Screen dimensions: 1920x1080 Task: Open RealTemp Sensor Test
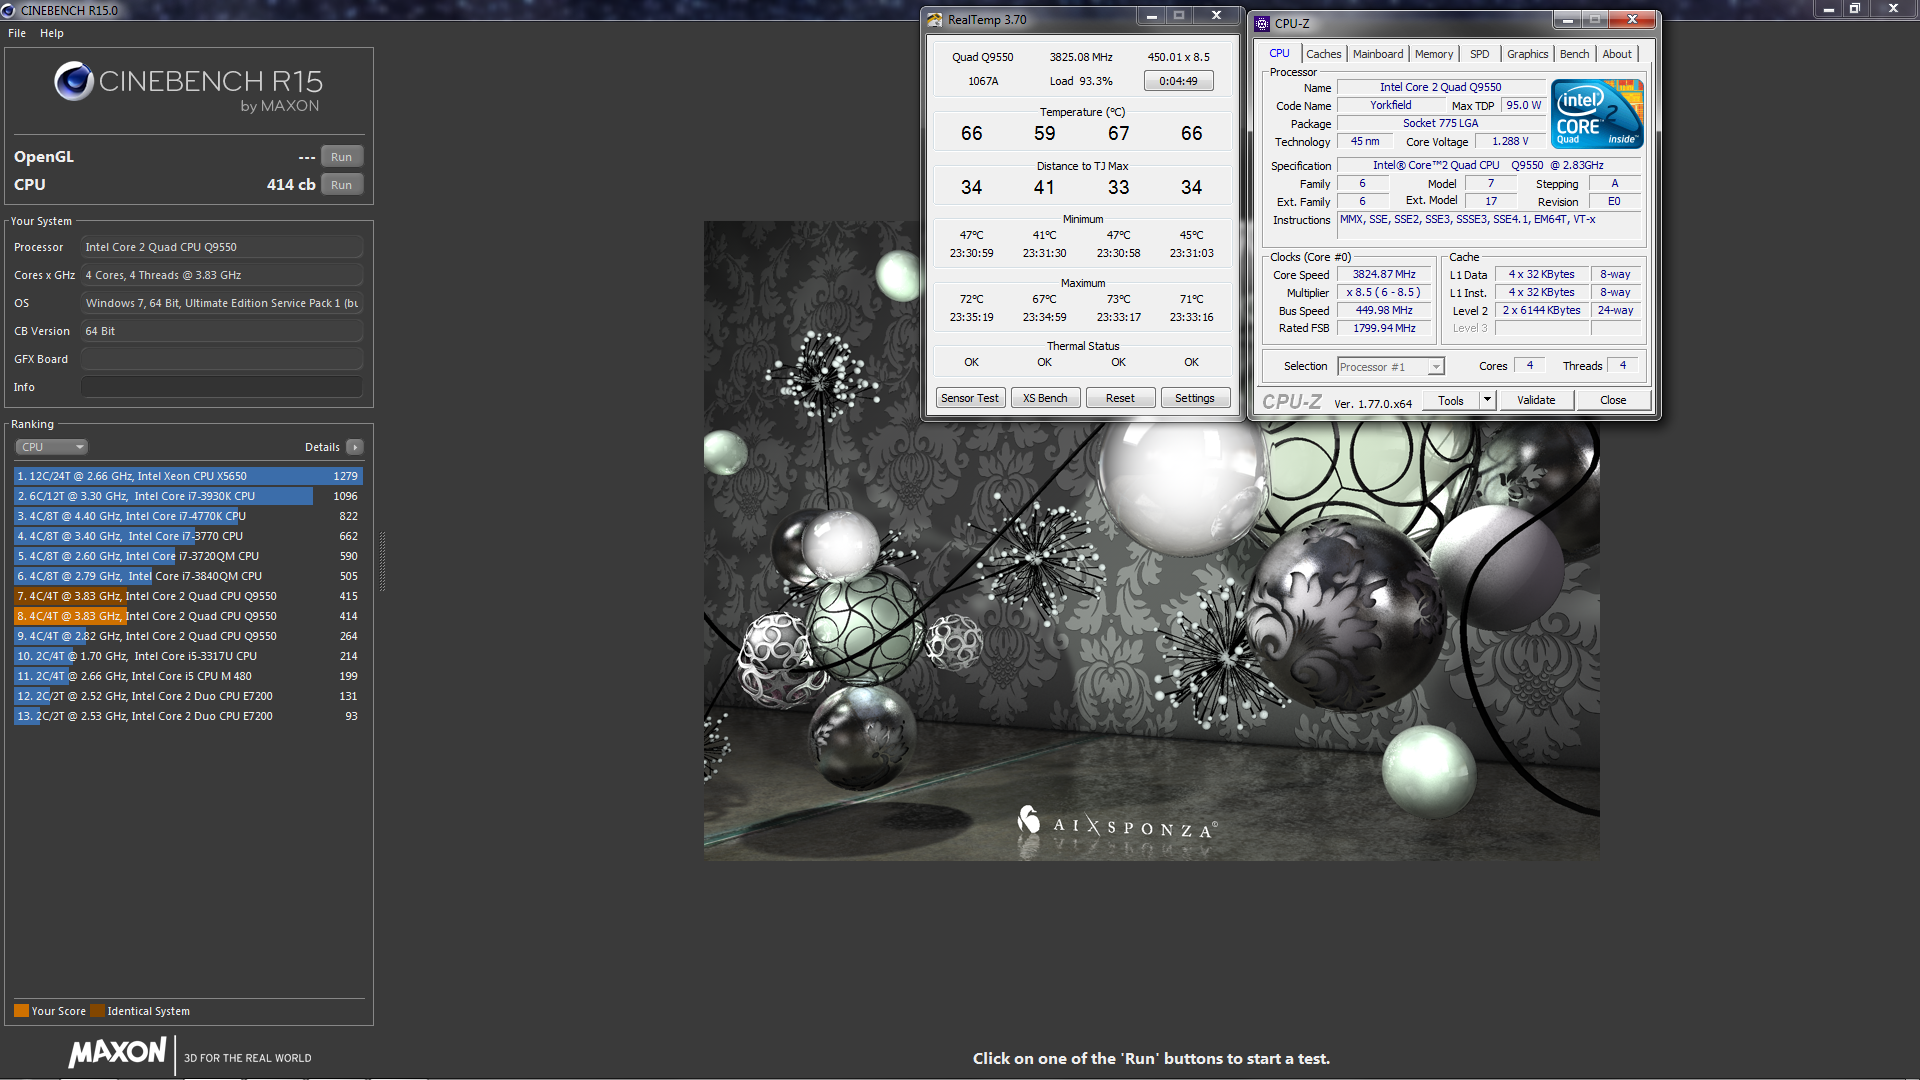[969, 398]
